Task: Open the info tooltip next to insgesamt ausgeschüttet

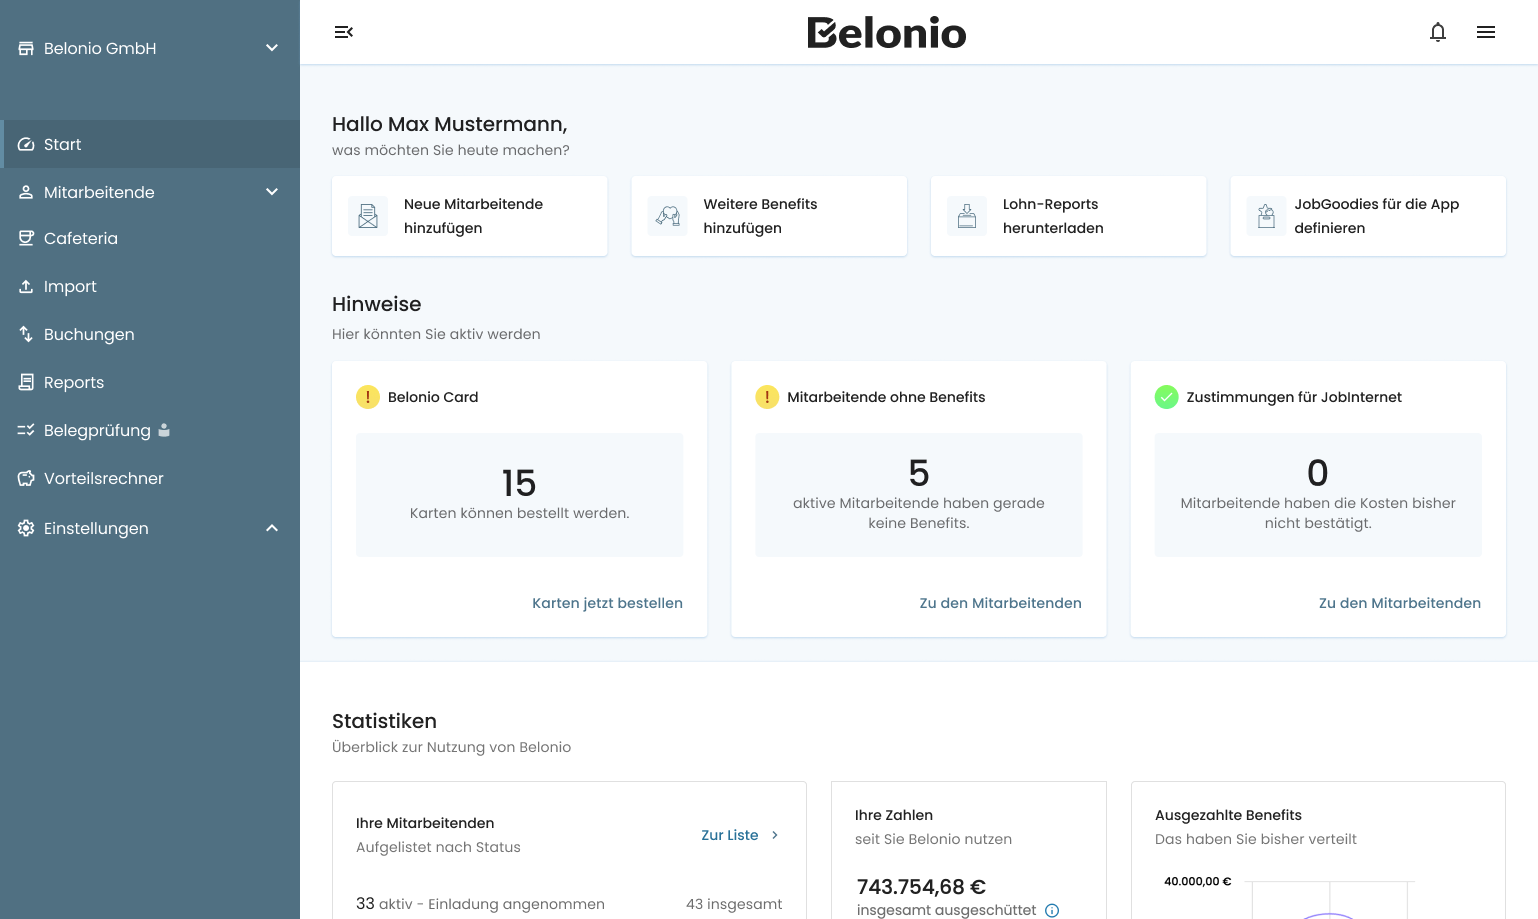Action: pyautogui.click(x=1051, y=910)
